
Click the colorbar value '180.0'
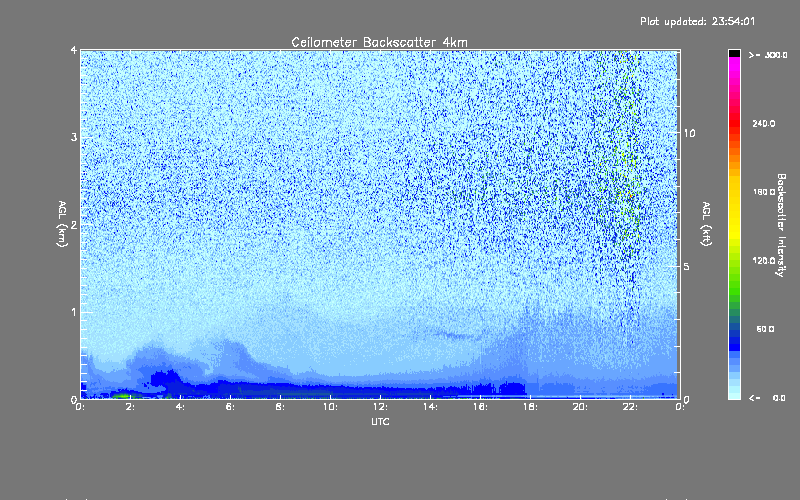764,192
